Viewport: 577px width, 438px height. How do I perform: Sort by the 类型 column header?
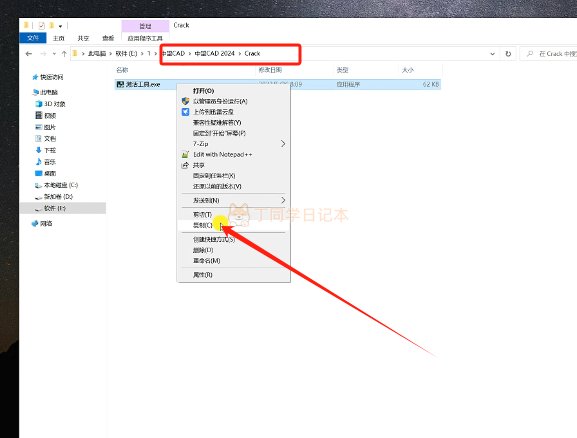[x=342, y=70]
